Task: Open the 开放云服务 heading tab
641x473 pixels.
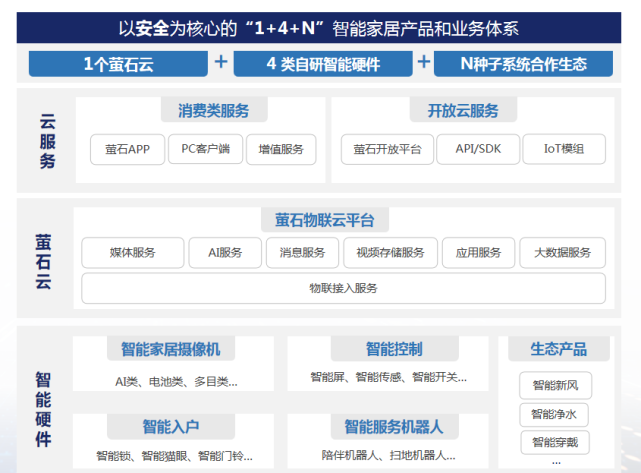Action: point(463,110)
